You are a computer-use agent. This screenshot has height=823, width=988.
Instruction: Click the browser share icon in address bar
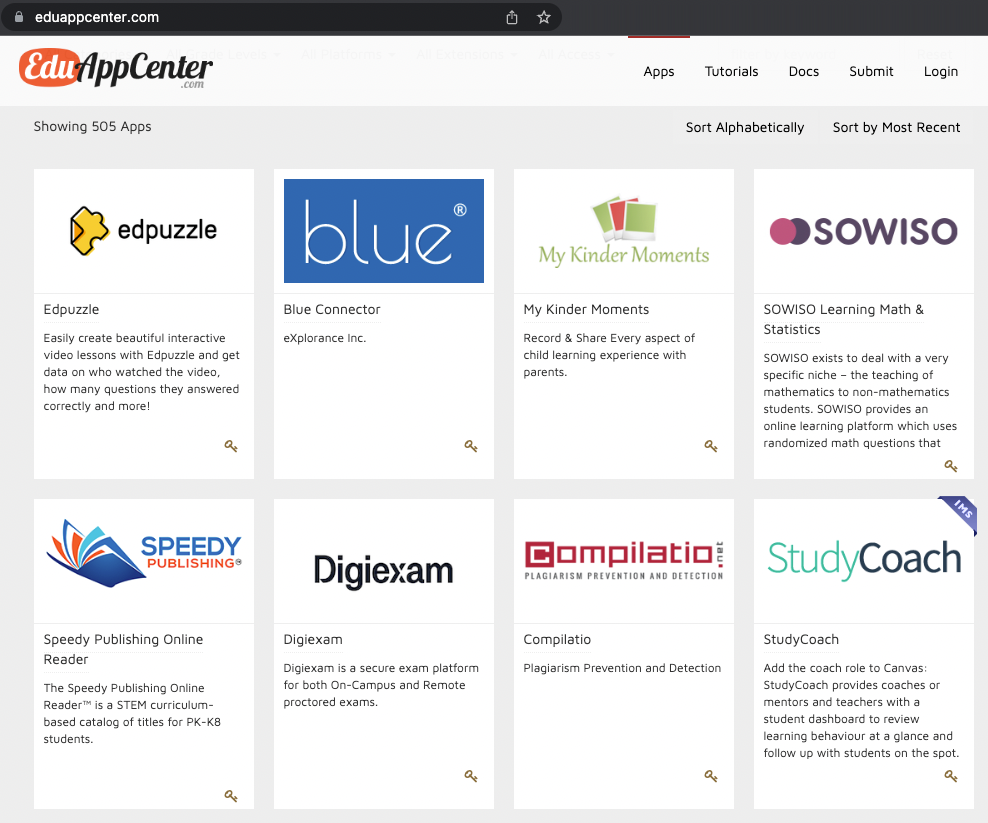pos(512,18)
